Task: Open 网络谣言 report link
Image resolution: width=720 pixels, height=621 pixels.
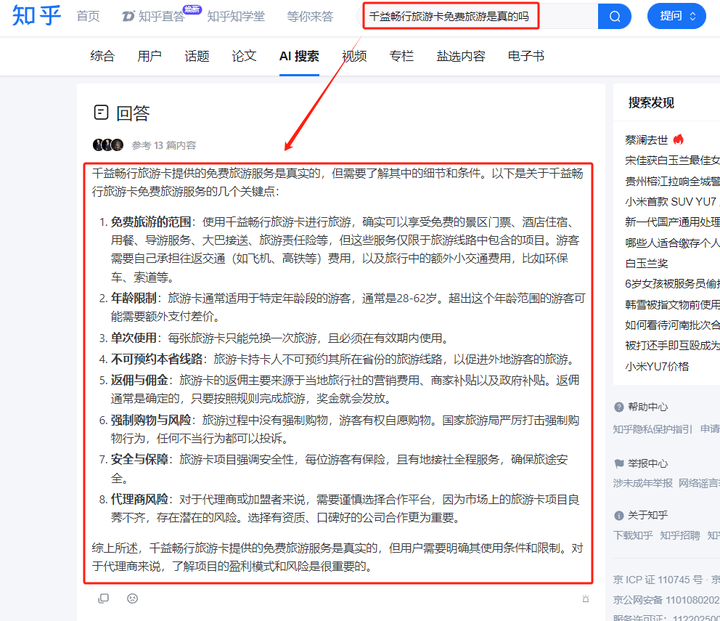Action: click(x=699, y=483)
